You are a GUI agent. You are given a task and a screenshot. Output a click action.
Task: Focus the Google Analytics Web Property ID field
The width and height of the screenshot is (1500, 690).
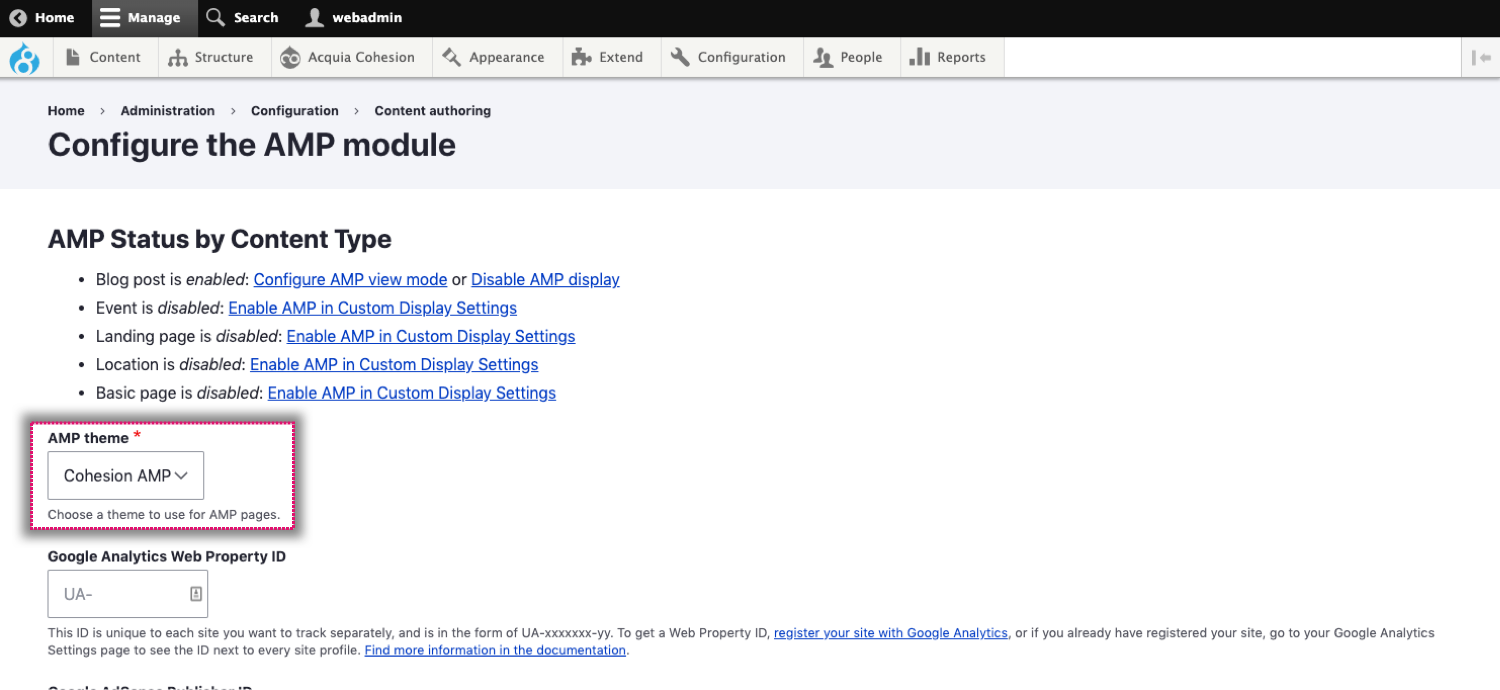pos(128,594)
